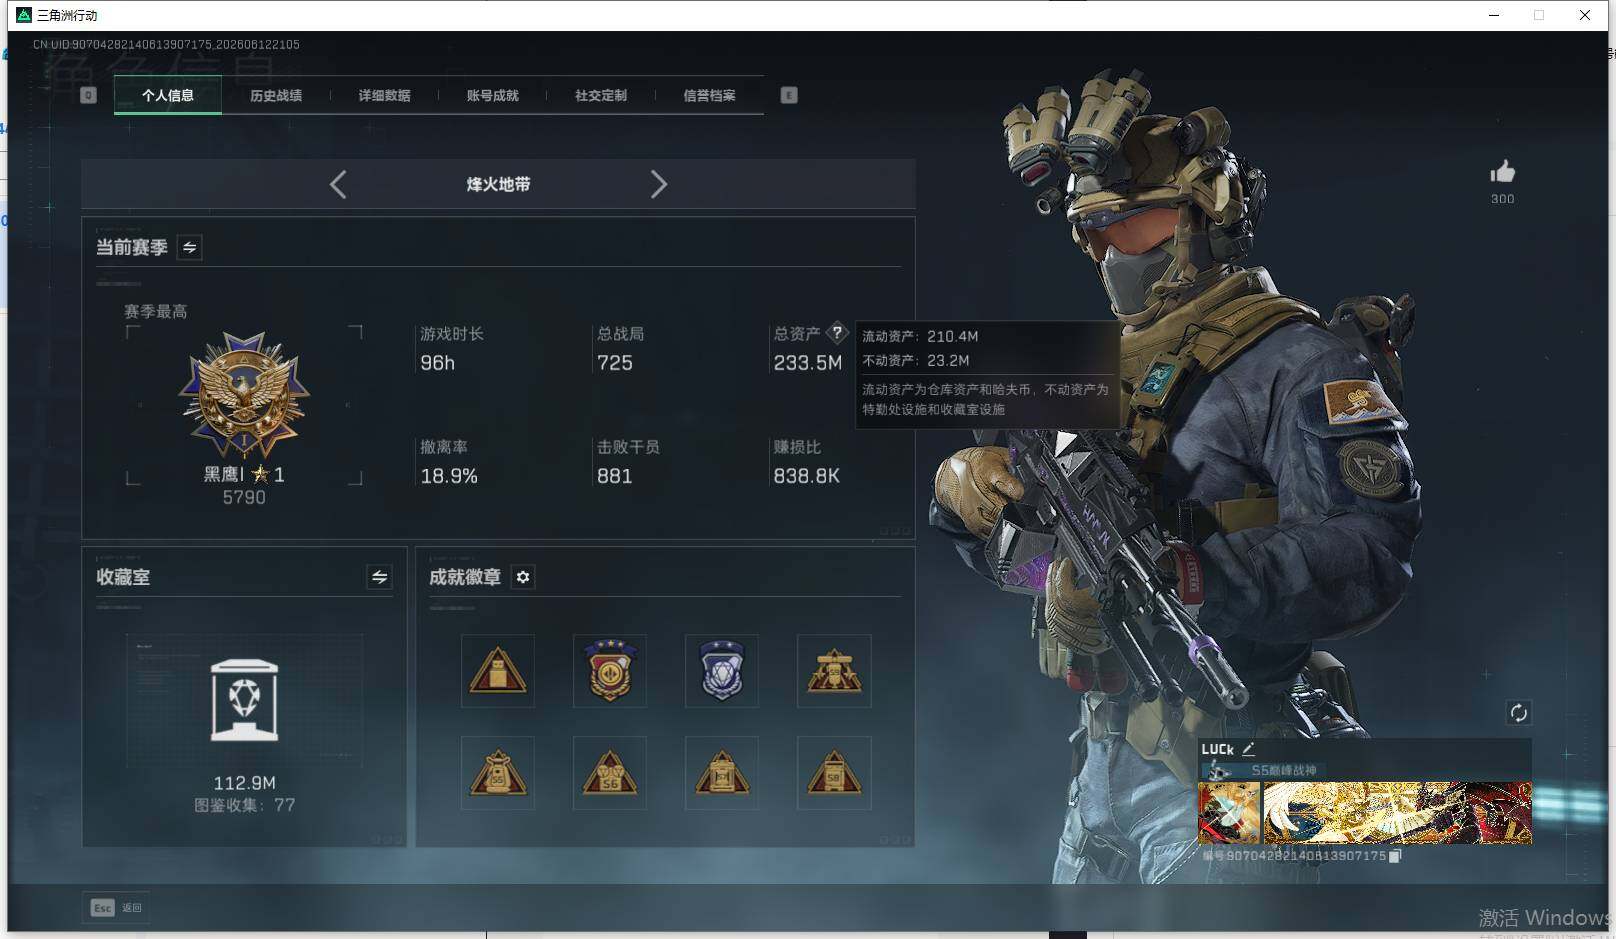Minimize the 三角洲行动 window
Viewport: 1616px width, 939px height.
[x=1494, y=15]
